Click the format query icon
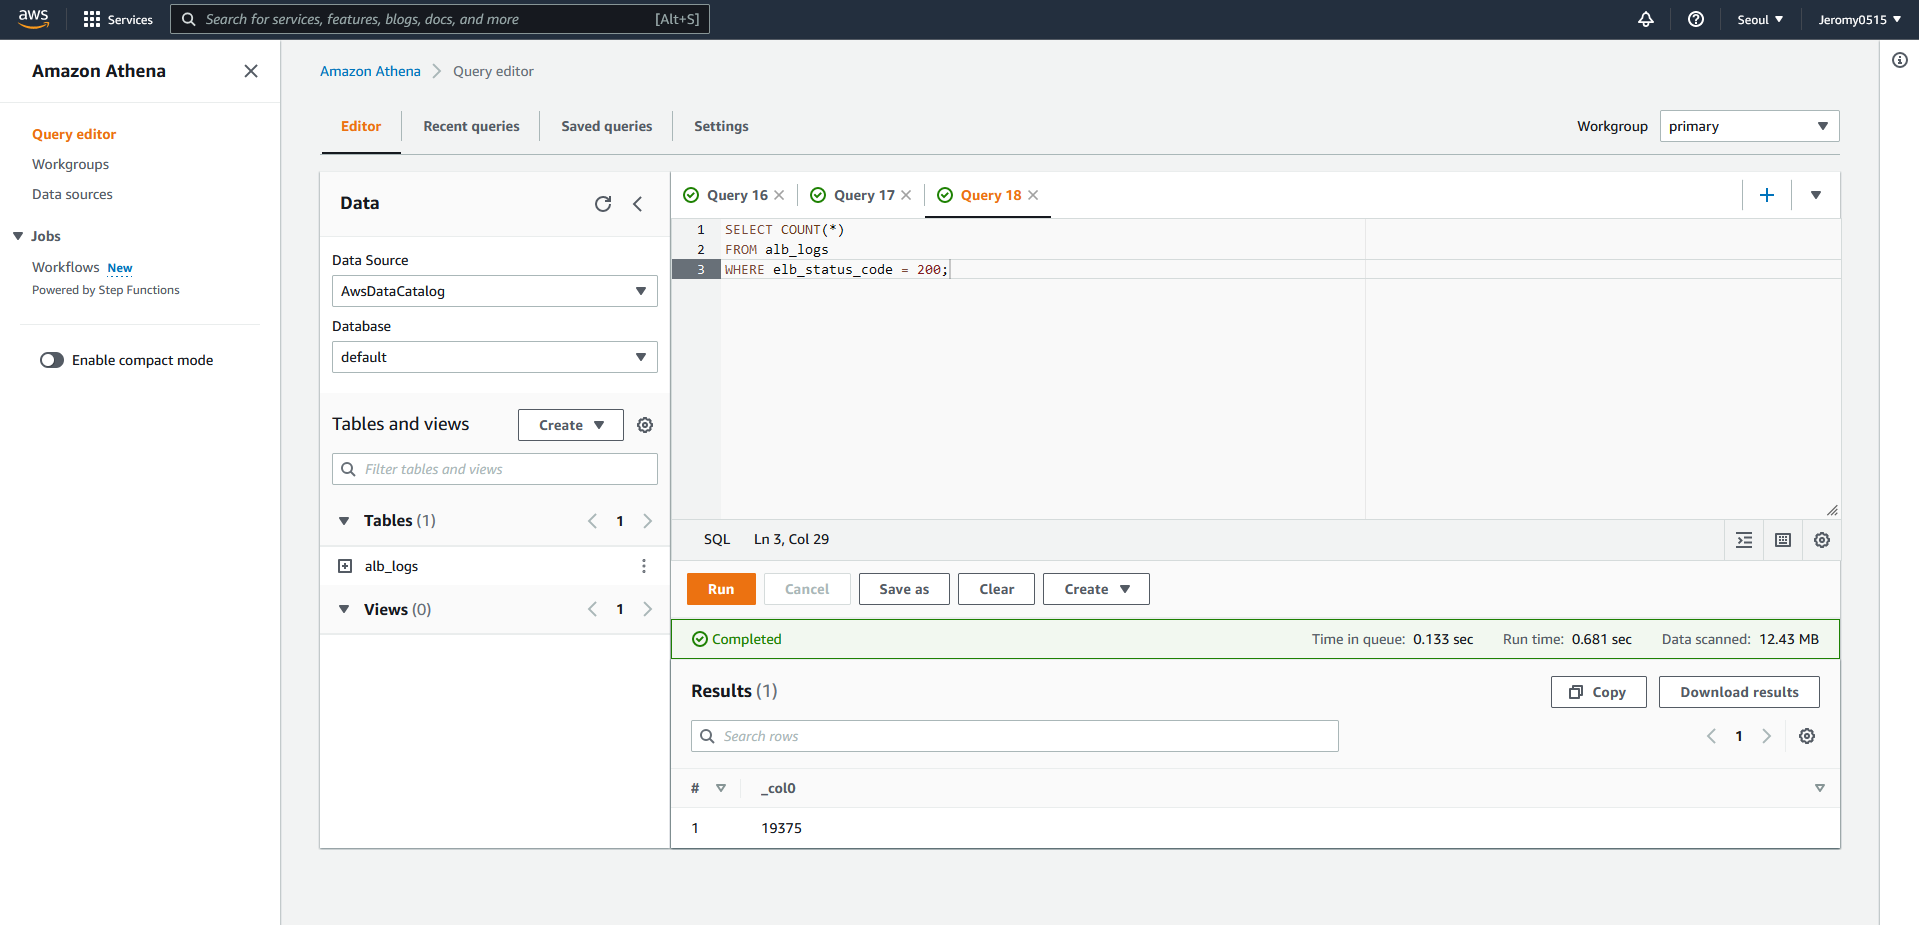The height and width of the screenshot is (925, 1919). click(x=1744, y=540)
